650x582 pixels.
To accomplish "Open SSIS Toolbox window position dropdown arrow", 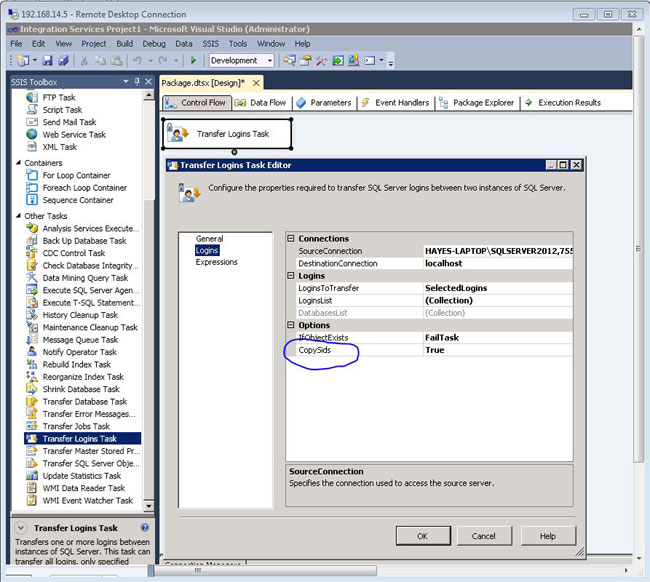I will 126,82.
